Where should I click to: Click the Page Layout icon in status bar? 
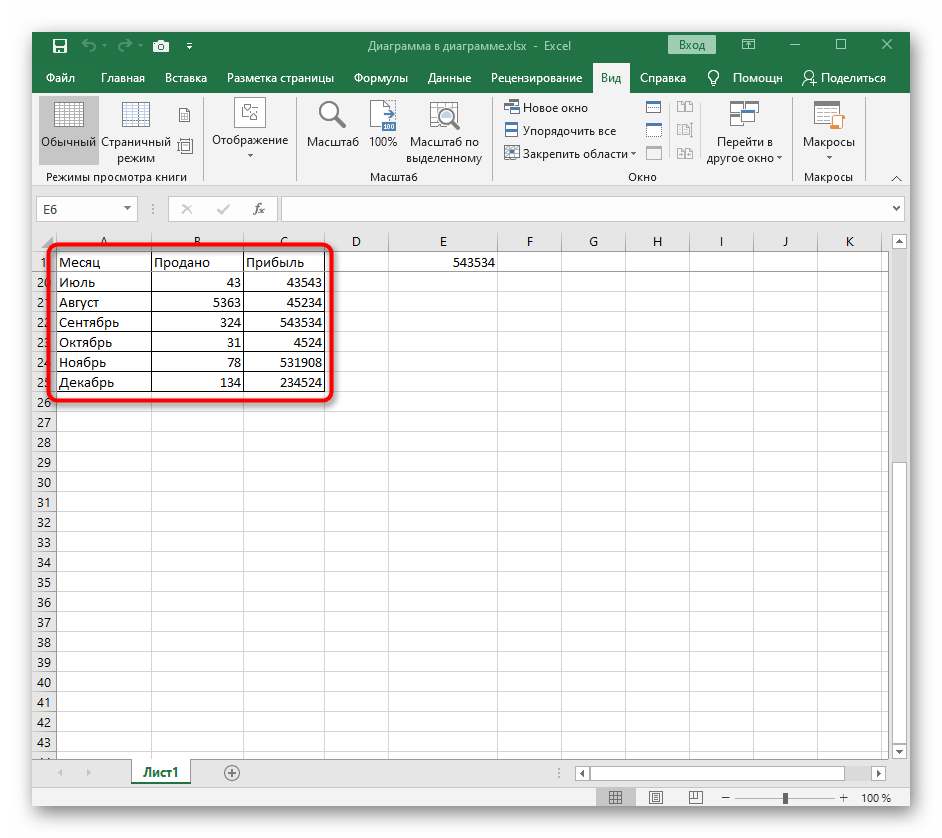655,797
